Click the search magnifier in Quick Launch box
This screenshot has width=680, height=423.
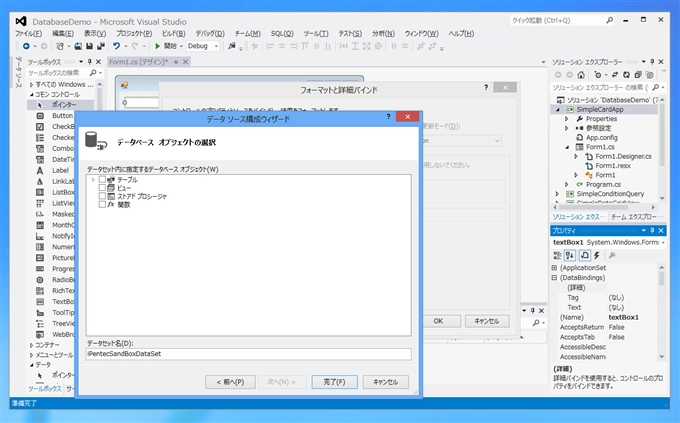tap(609, 20)
